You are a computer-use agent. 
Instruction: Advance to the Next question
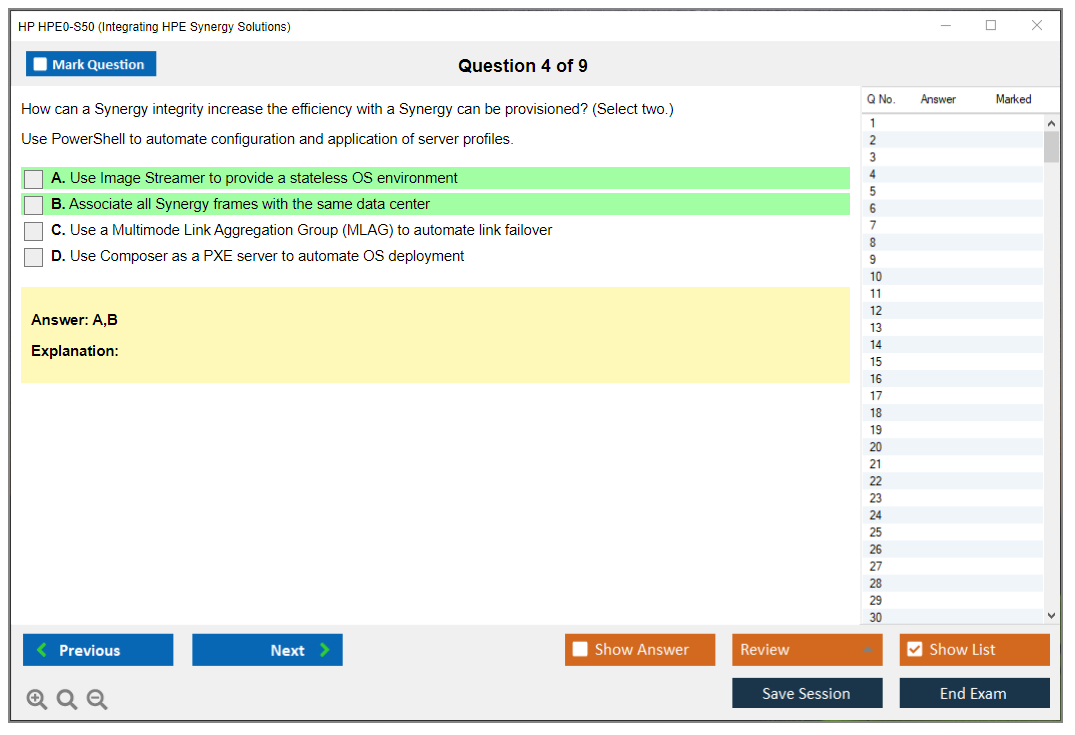point(267,650)
